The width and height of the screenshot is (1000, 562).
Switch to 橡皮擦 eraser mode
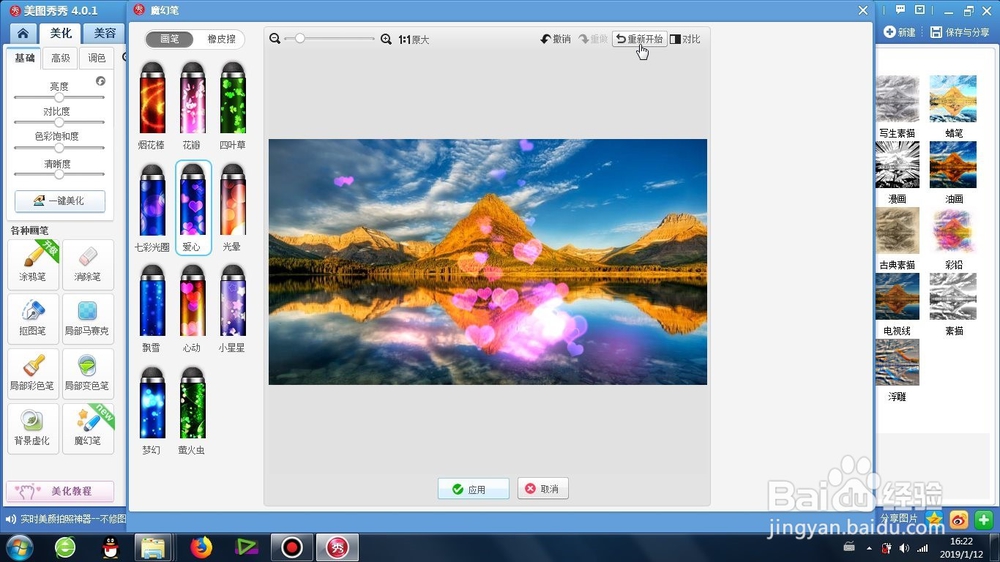(x=221, y=39)
